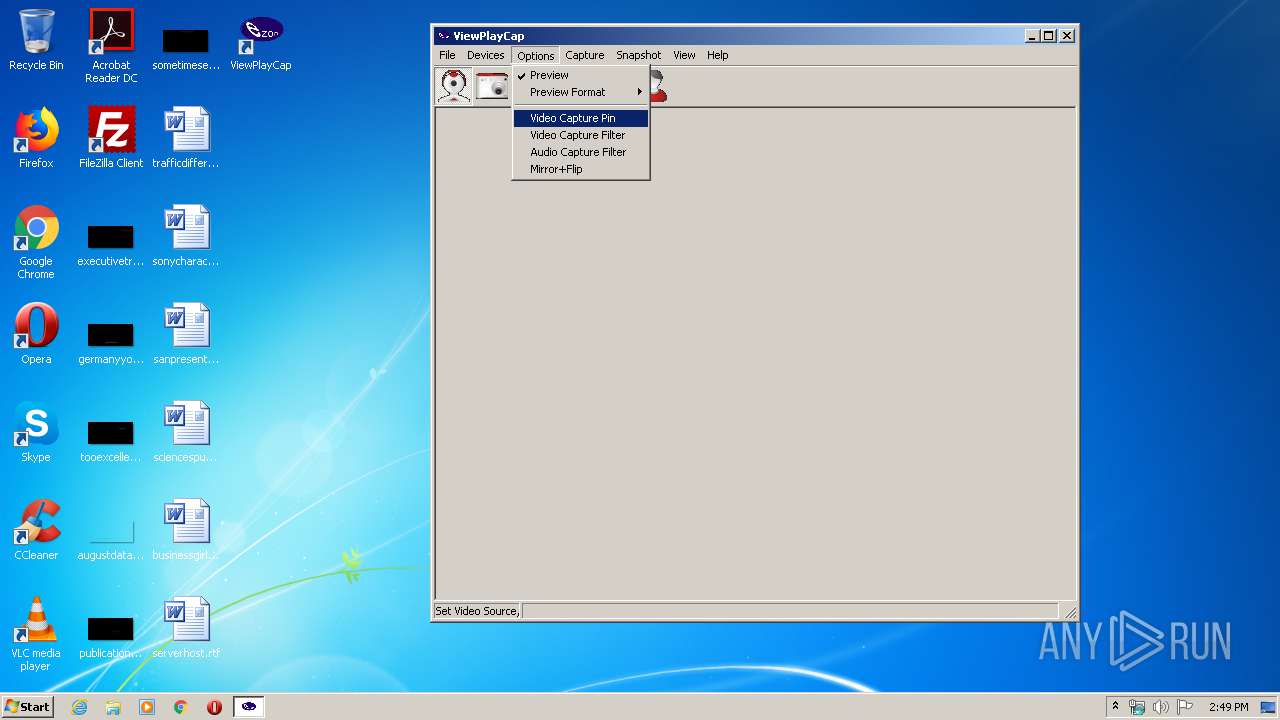This screenshot has height=720, width=1280.
Task: Select the VLC media player desktop icon
Action: click(x=36, y=634)
